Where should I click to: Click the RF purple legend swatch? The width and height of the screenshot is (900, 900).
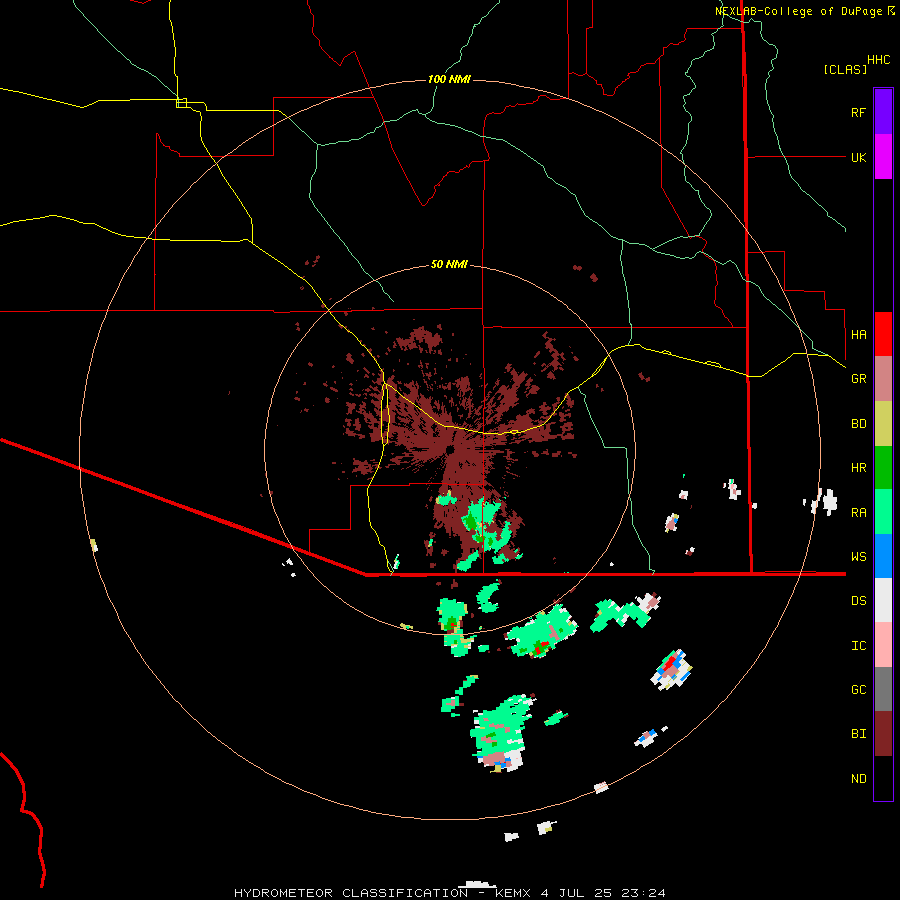click(883, 112)
